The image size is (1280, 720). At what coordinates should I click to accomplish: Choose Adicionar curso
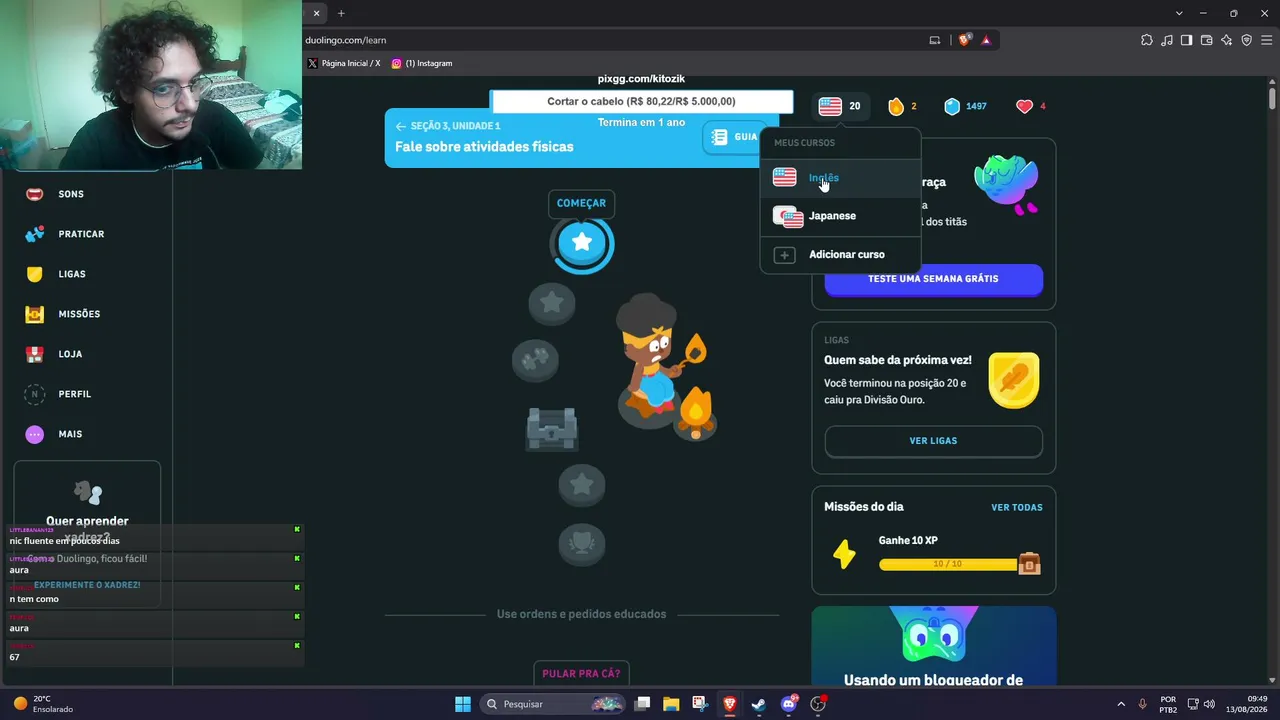tap(840, 254)
